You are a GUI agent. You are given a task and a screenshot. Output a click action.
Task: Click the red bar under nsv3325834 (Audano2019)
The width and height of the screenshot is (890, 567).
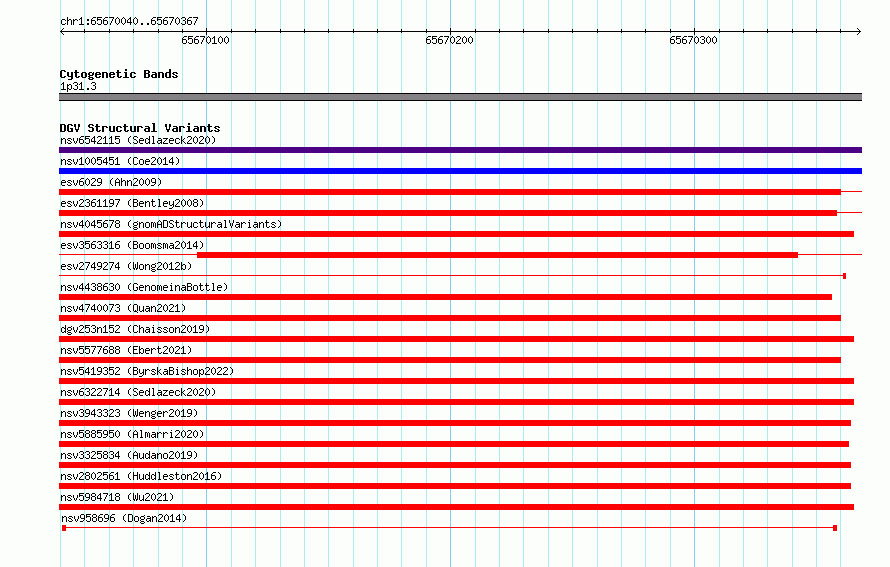(x=455, y=465)
